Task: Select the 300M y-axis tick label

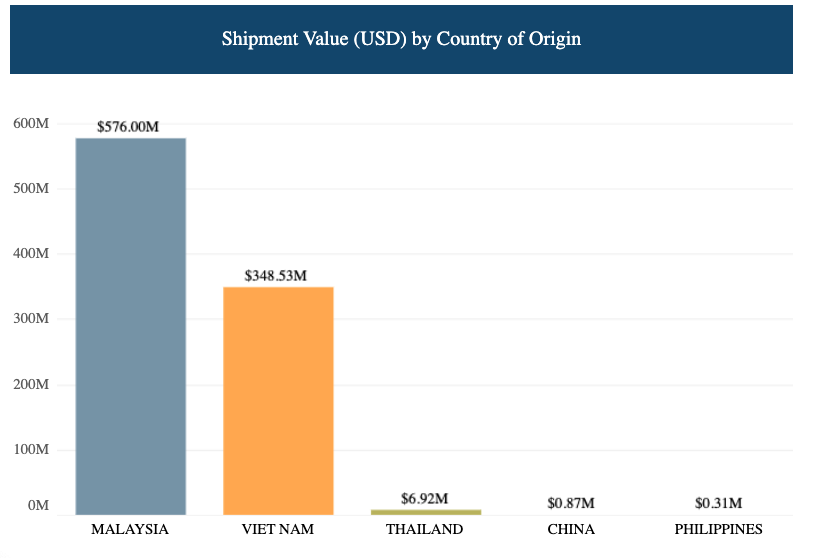Action: tap(31, 319)
